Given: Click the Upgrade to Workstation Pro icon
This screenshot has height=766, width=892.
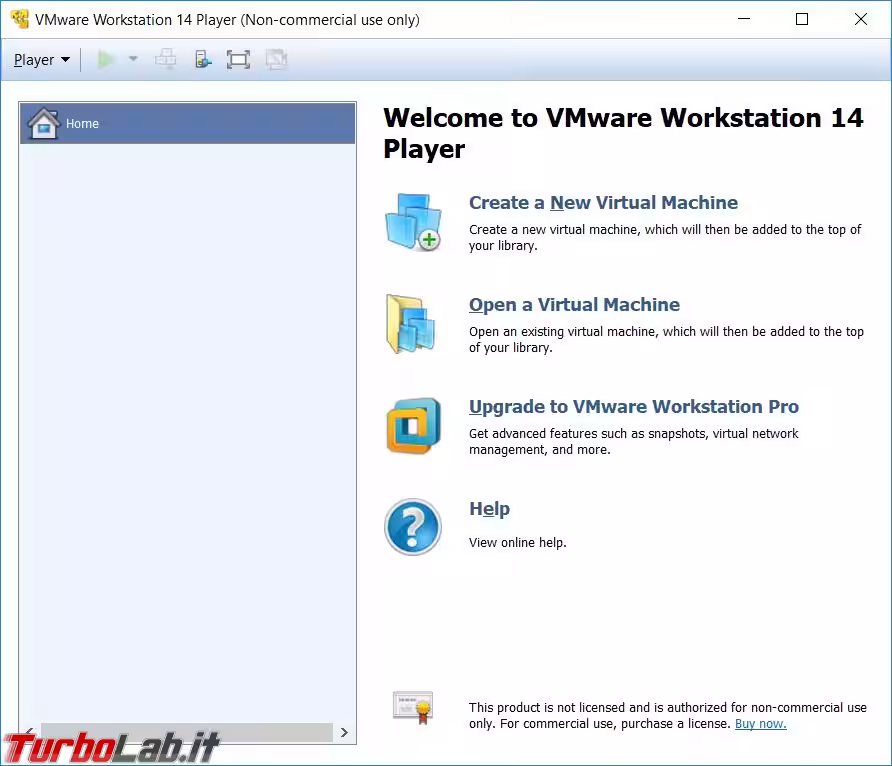Looking at the screenshot, I should [x=413, y=426].
